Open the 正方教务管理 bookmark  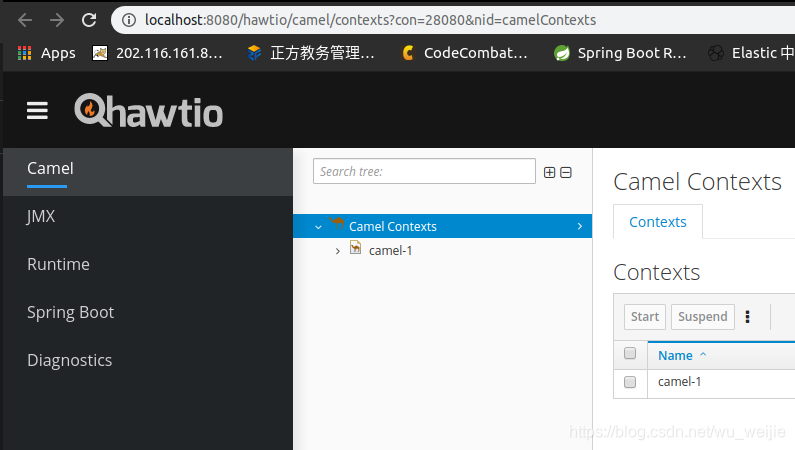pos(311,53)
